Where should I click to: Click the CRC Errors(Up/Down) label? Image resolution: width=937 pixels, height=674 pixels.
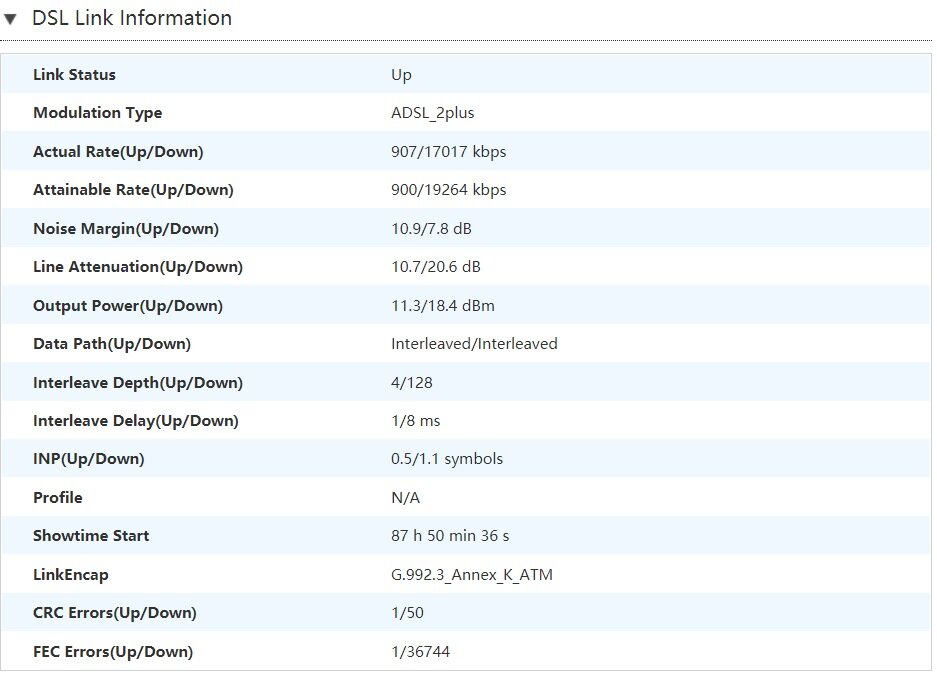(114, 613)
